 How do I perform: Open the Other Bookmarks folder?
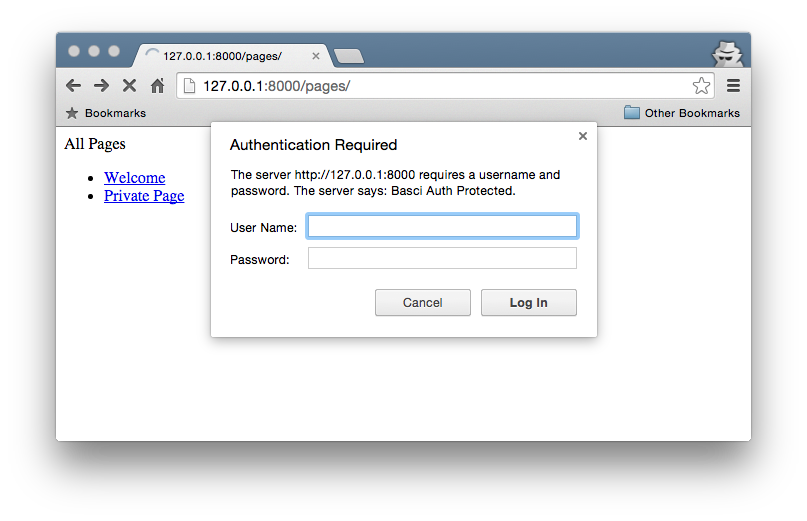[x=682, y=113]
